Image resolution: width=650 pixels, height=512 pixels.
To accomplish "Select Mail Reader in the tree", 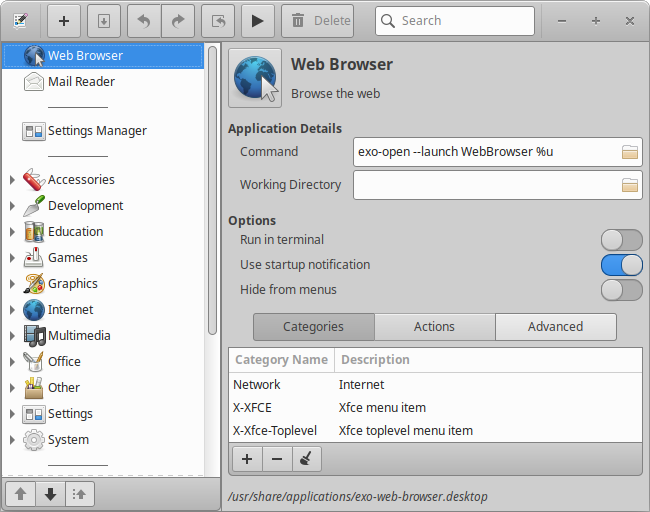I will 103,82.
